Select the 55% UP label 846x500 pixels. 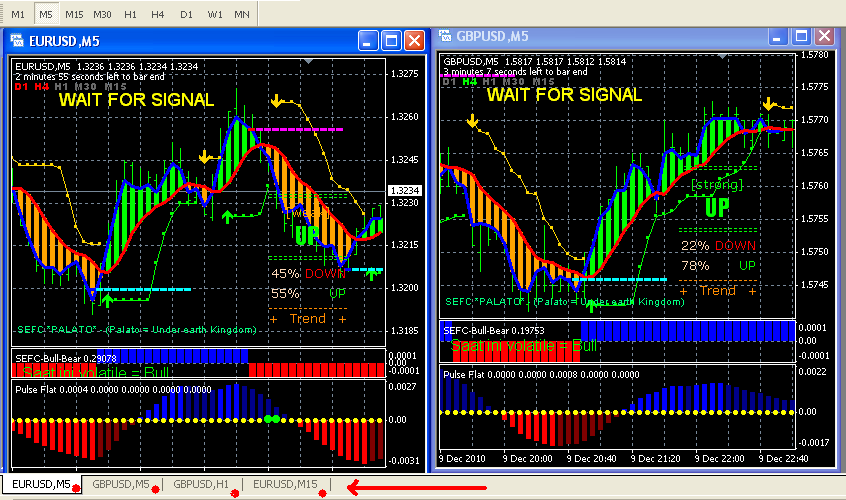[x=308, y=293]
